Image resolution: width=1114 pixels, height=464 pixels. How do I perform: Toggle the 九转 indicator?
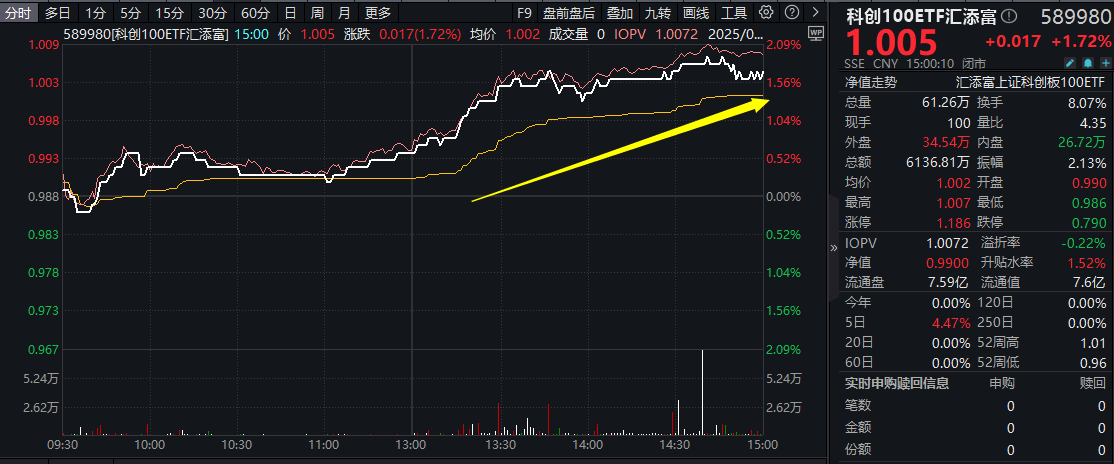[x=657, y=13]
